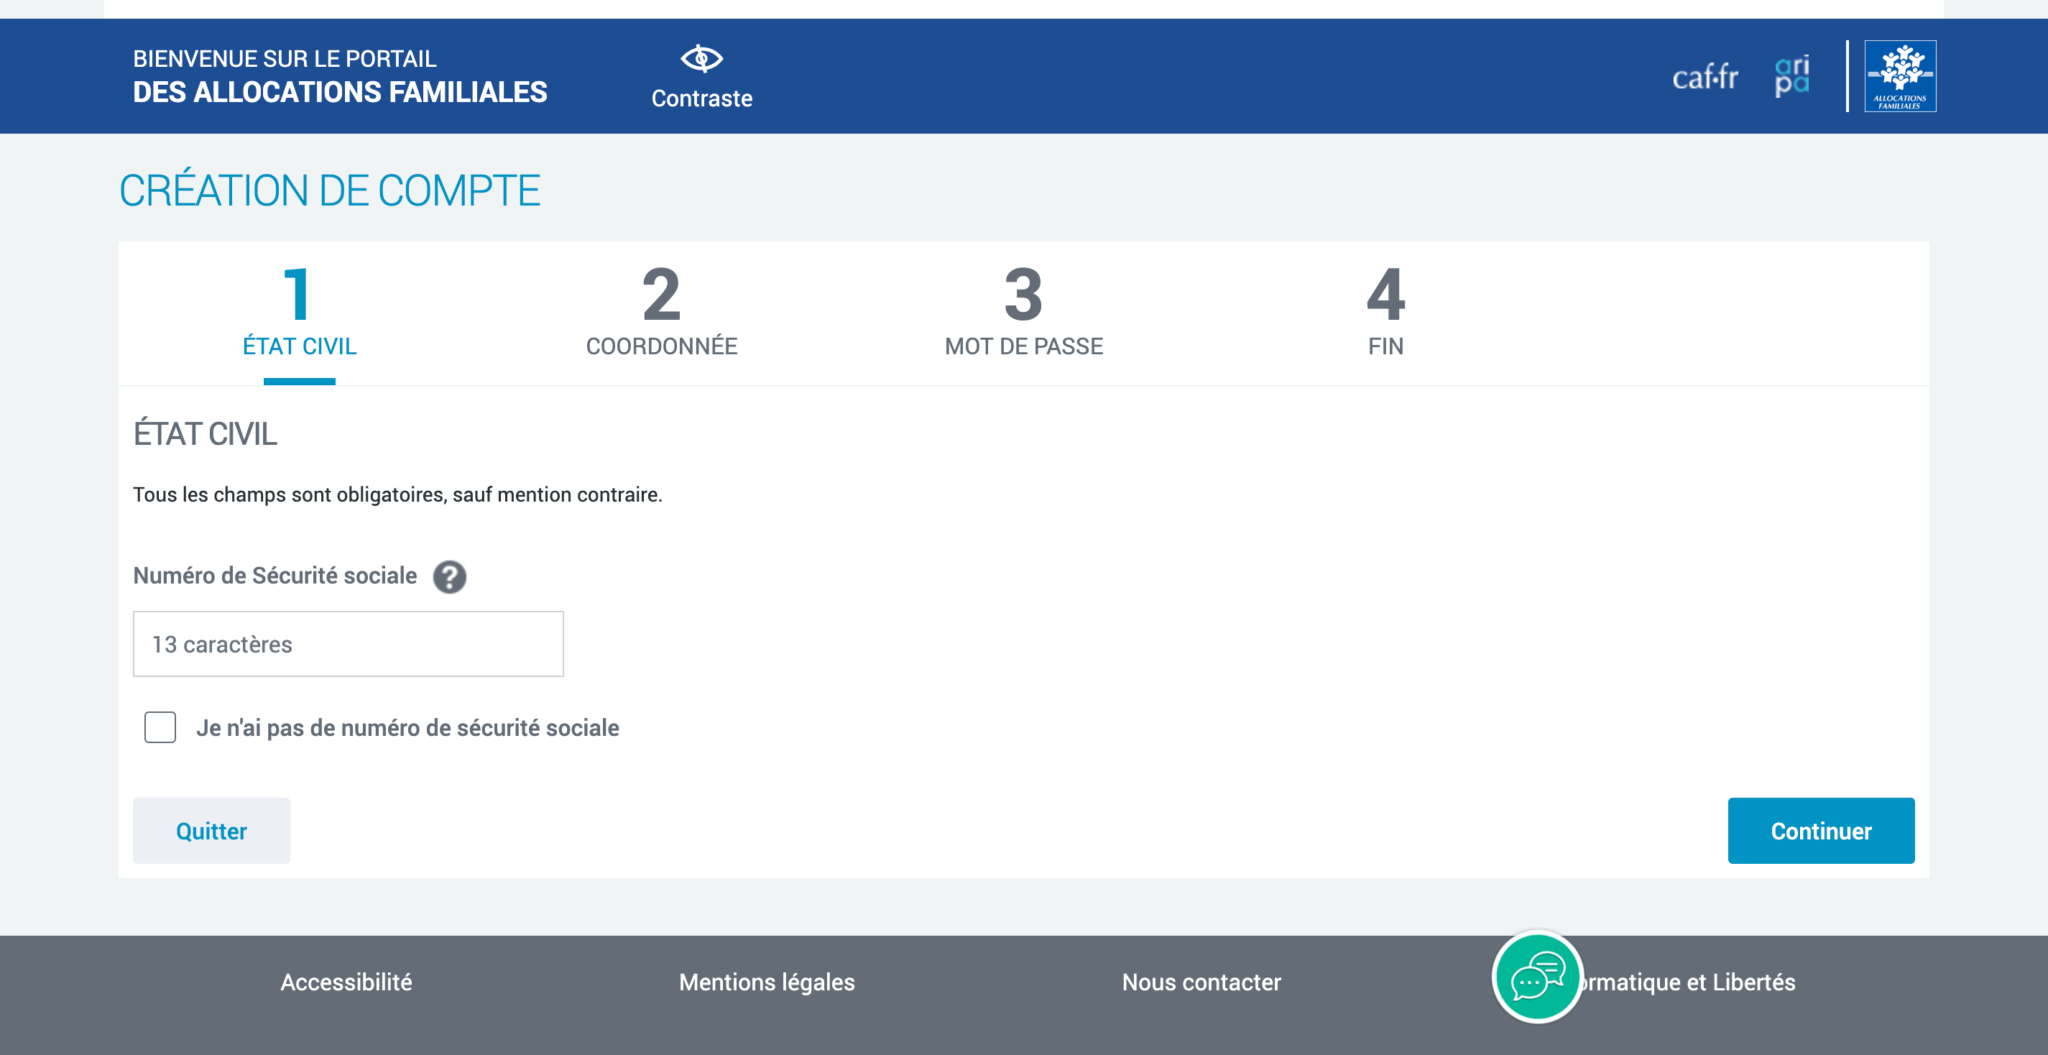Open Nous contacter footer link
This screenshot has width=2048, height=1055.
[1201, 982]
